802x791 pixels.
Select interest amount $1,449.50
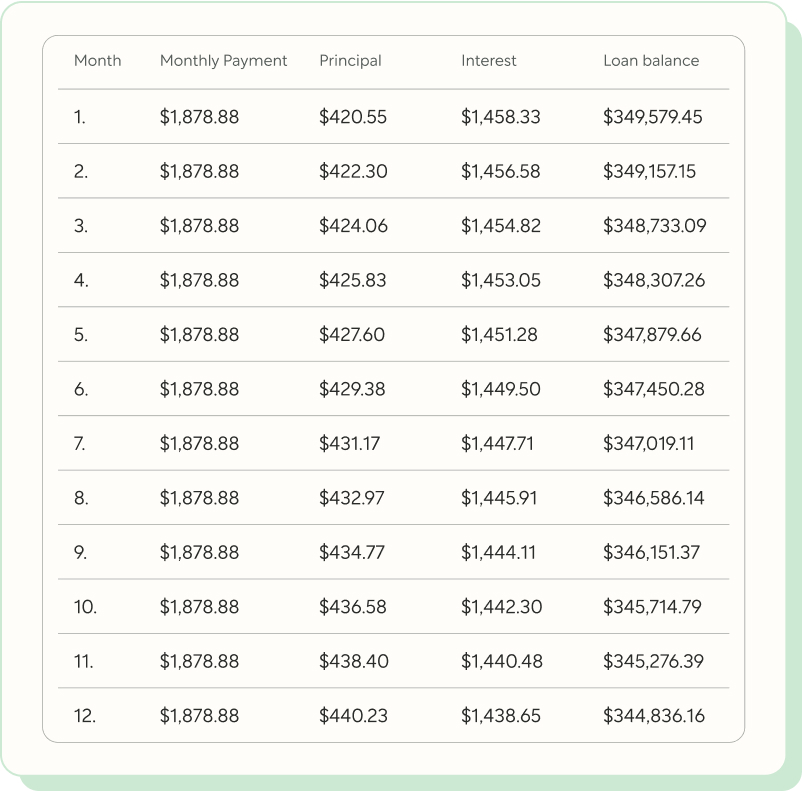point(501,389)
